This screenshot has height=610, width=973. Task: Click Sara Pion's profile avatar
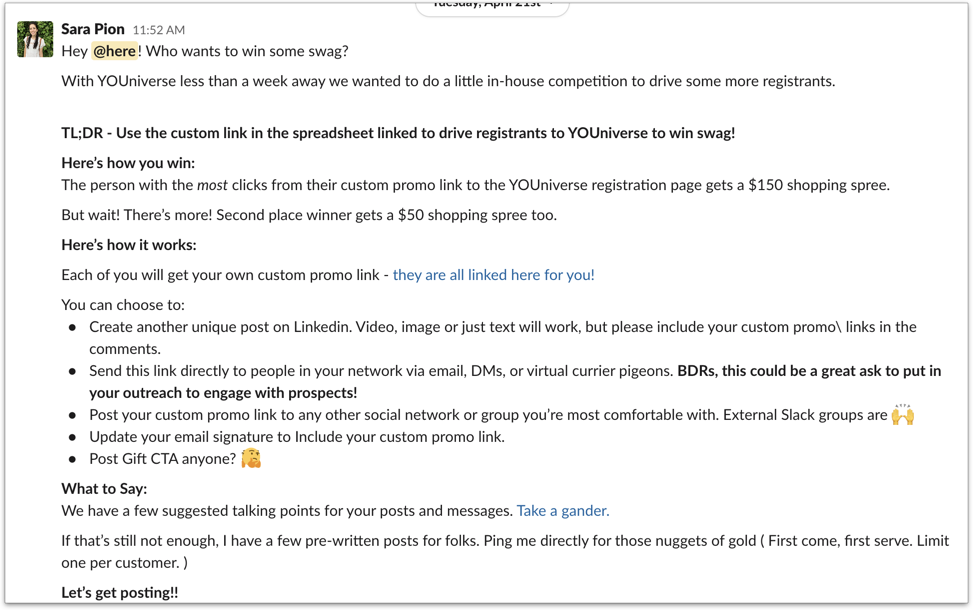pyautogui.click(x=35, y=39)
